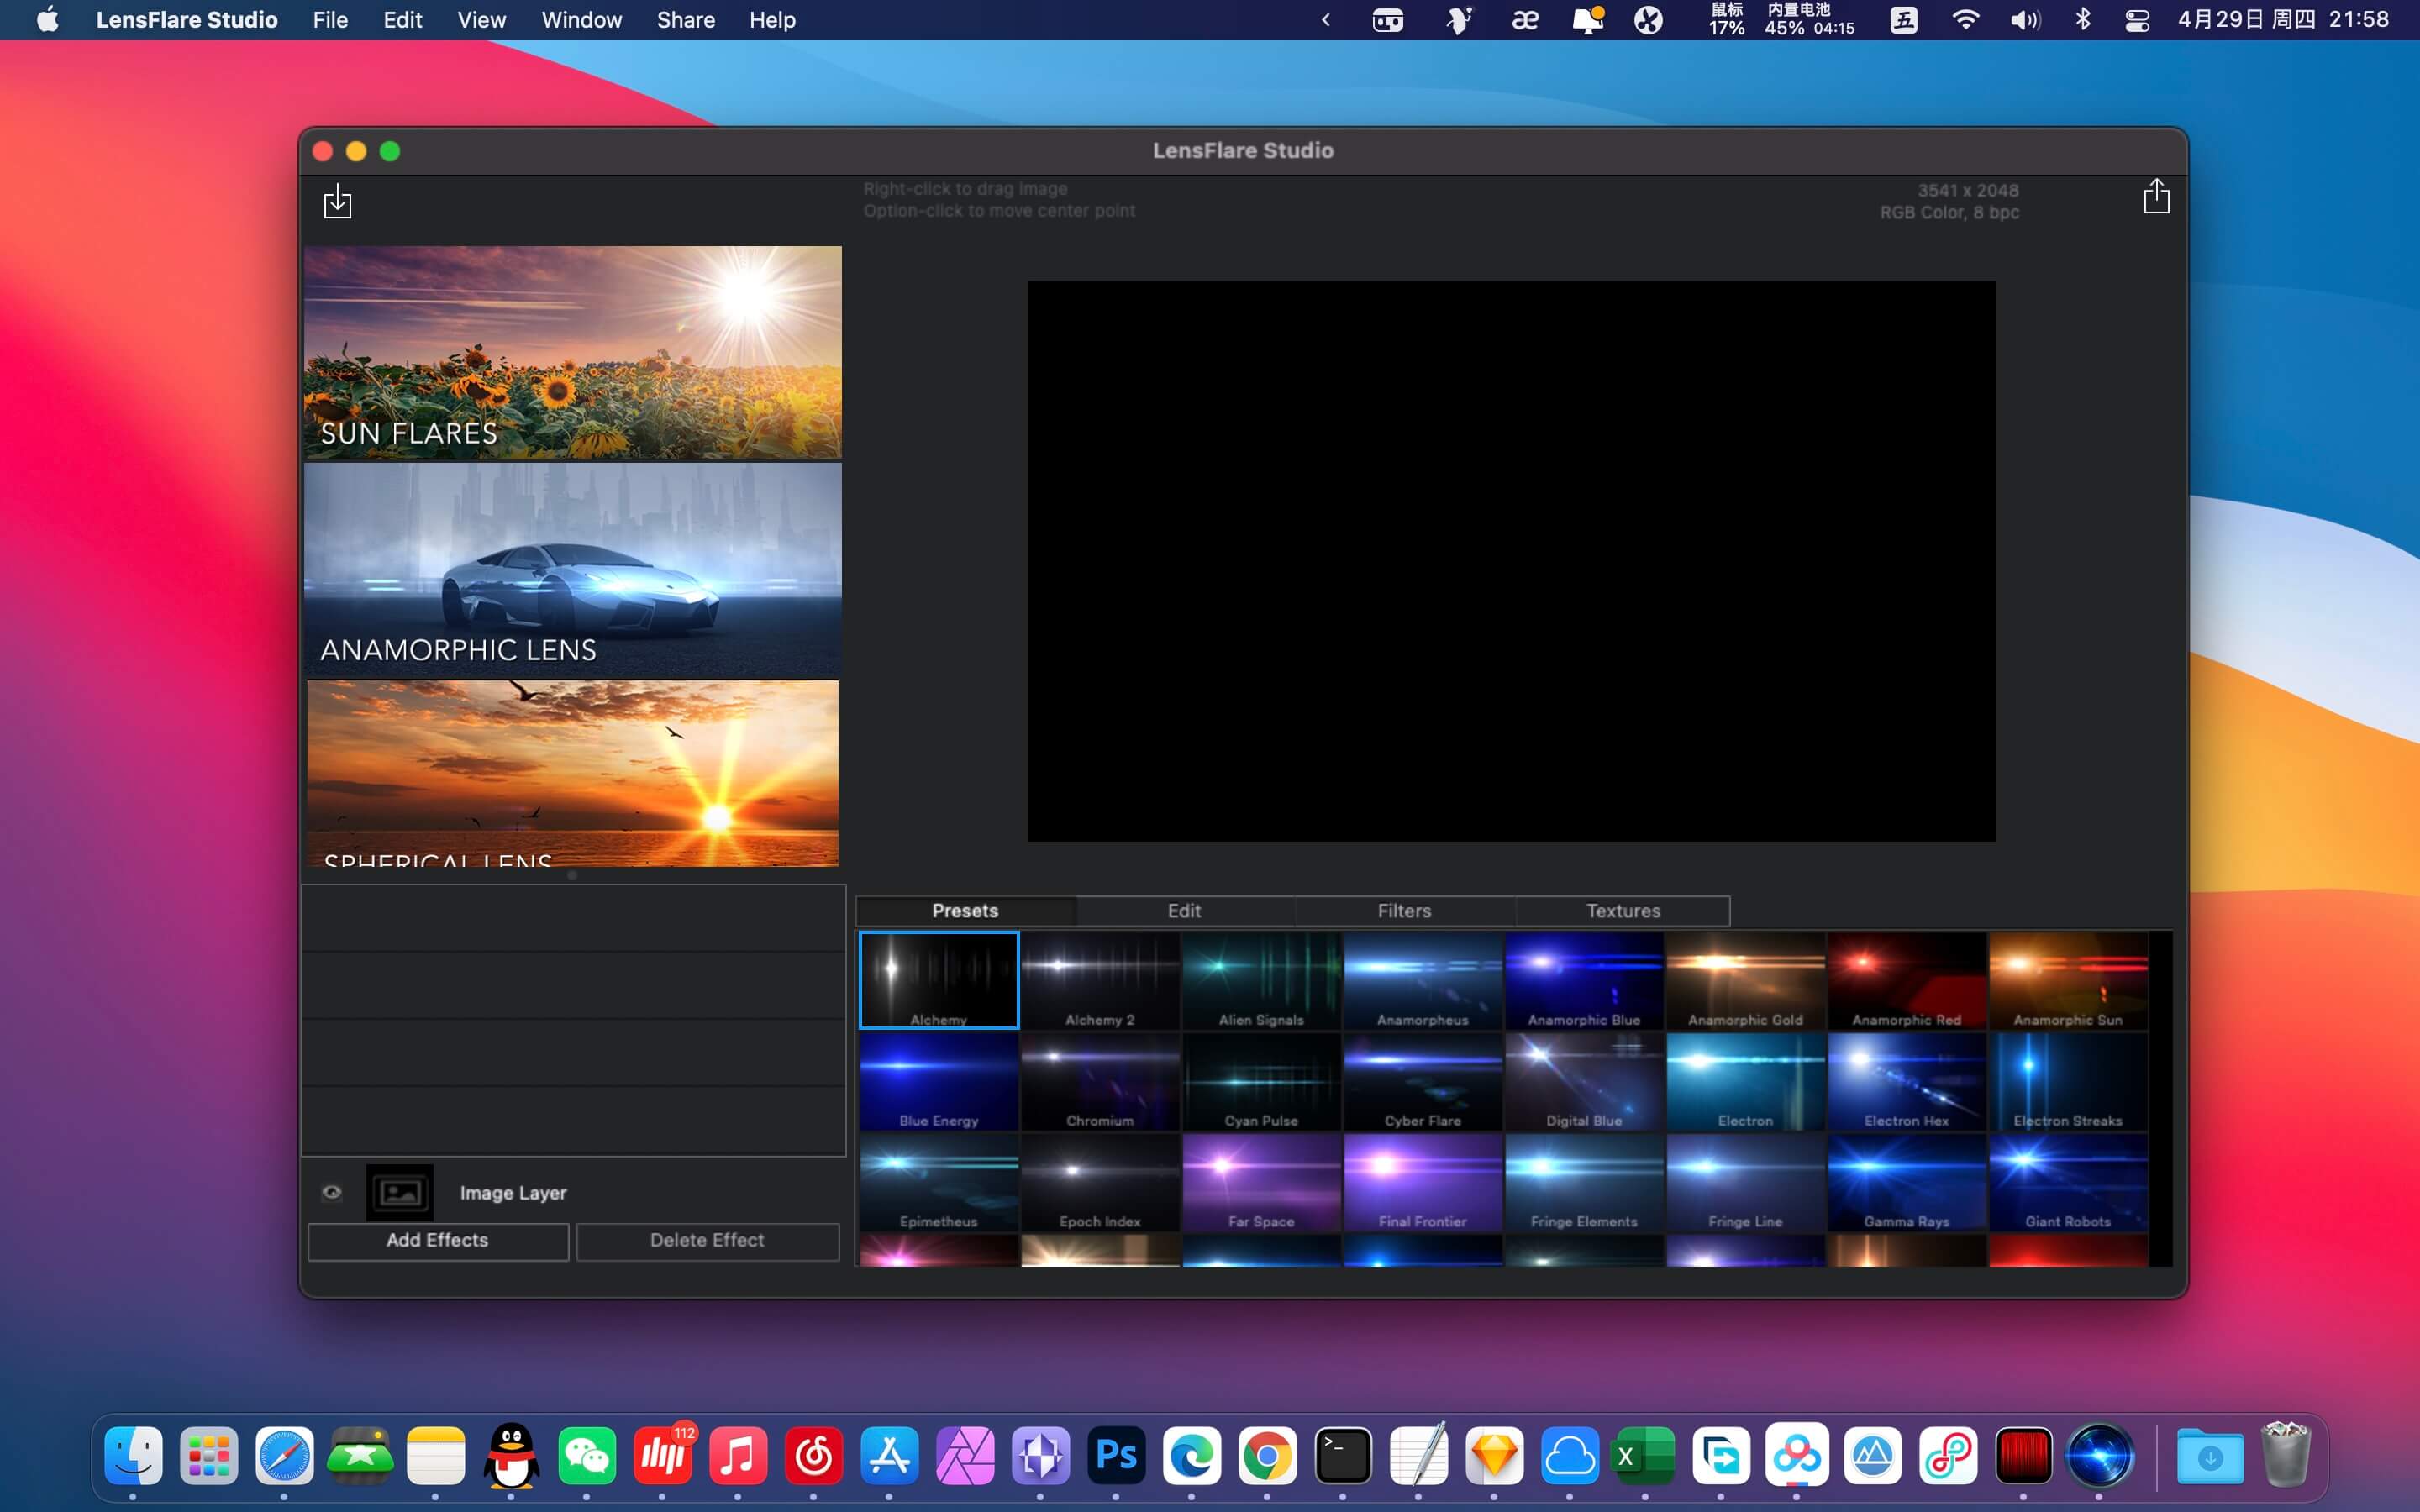Open the Trash in Dock
The image size is (2420, 1512).
(2286, 1456)
